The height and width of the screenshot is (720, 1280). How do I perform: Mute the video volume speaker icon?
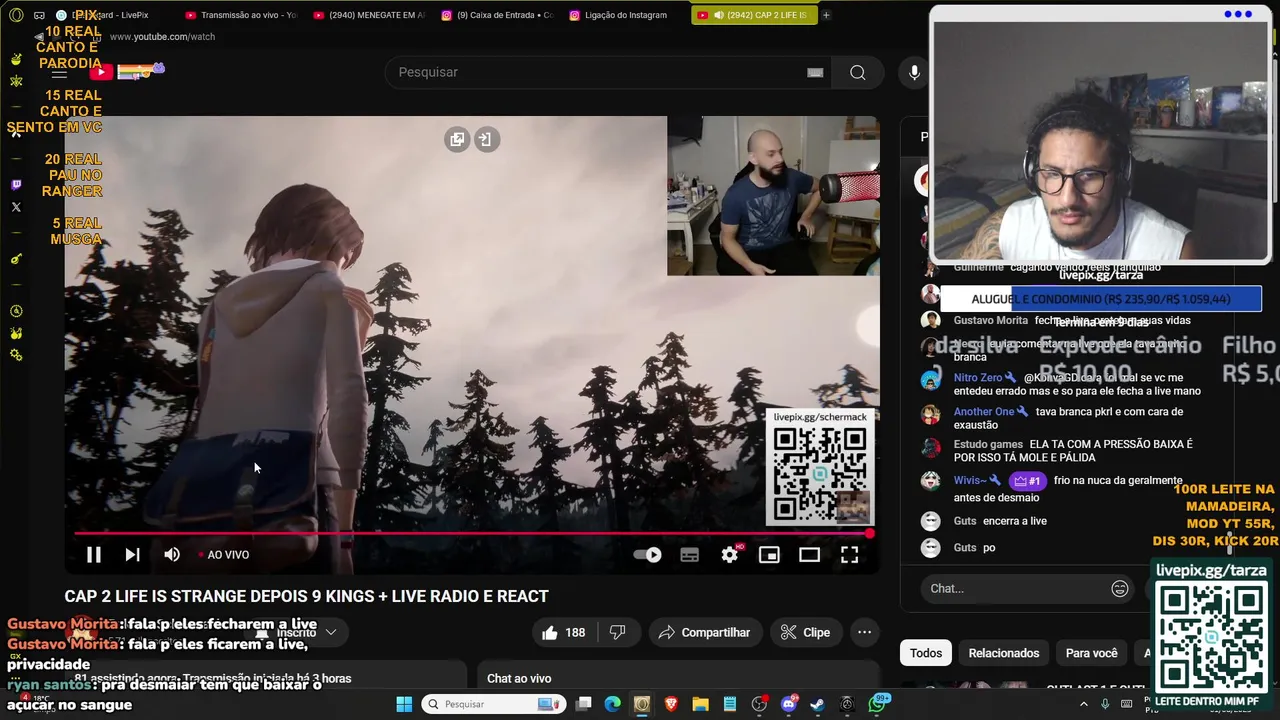click(172, 555)
